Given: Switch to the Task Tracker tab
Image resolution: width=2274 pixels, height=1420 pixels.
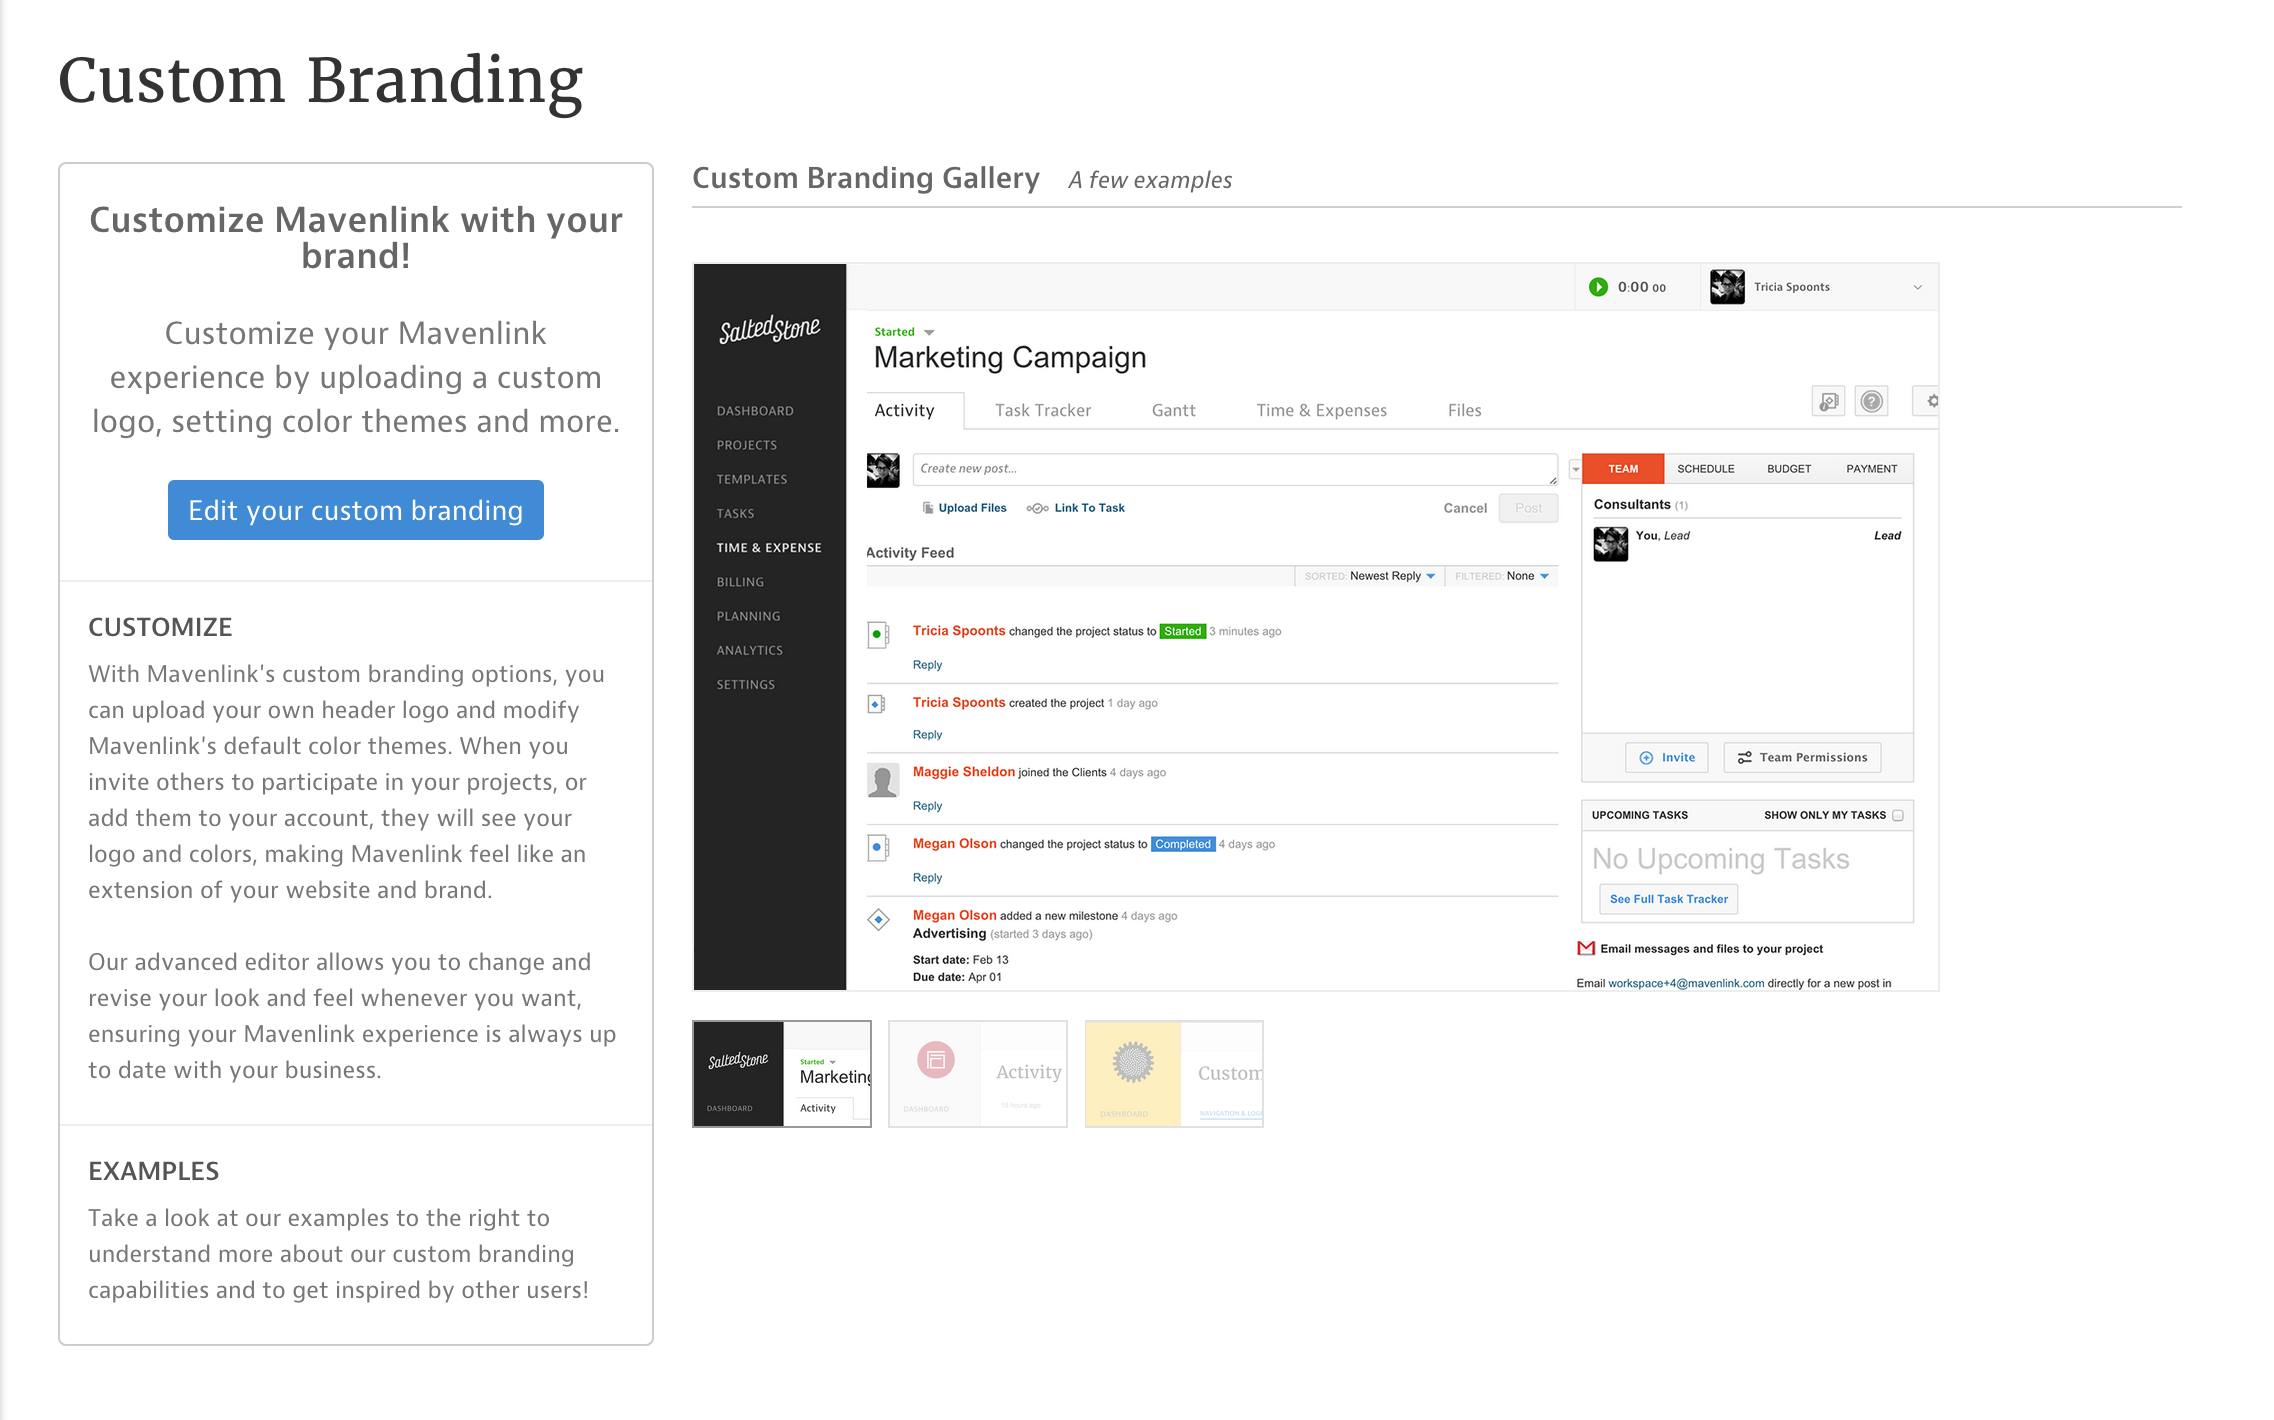Looking at the screenshot, I should pyautogui.click(x=1042, y=410).
